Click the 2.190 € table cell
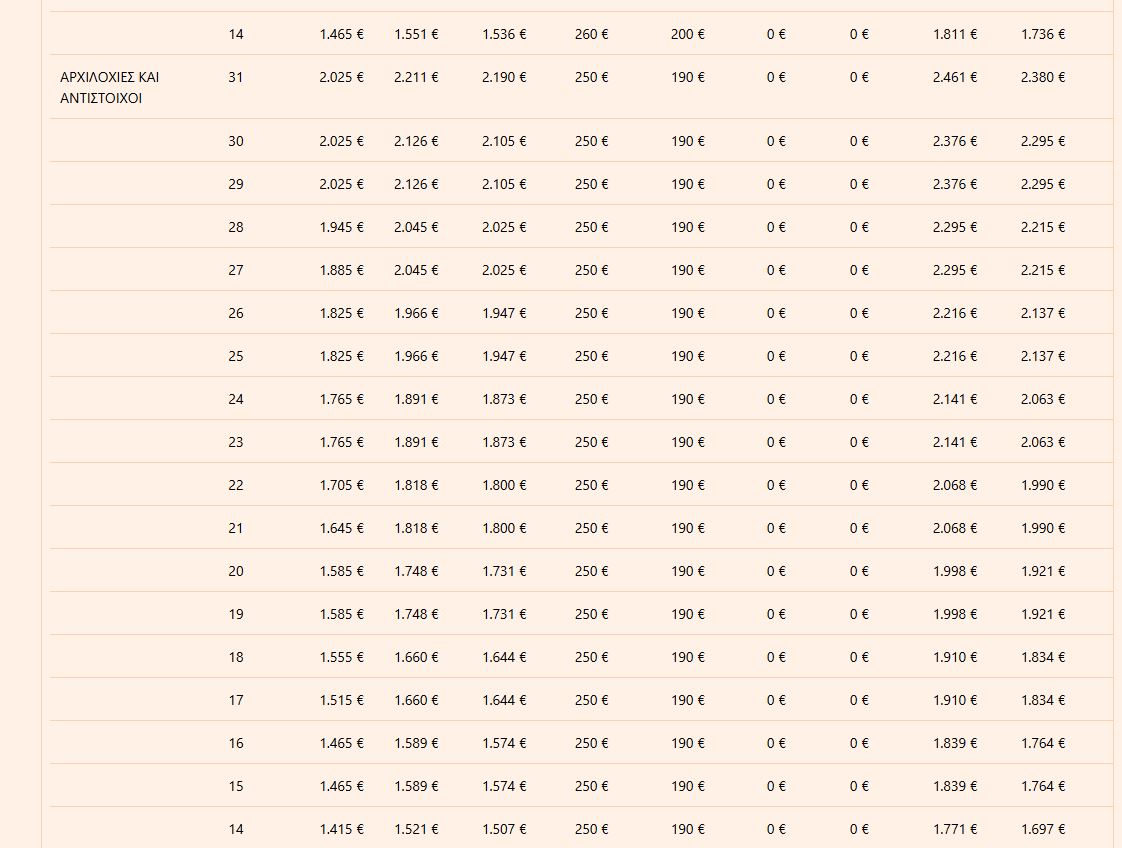Screen dimensions: 1122x848 coord(504,77)
